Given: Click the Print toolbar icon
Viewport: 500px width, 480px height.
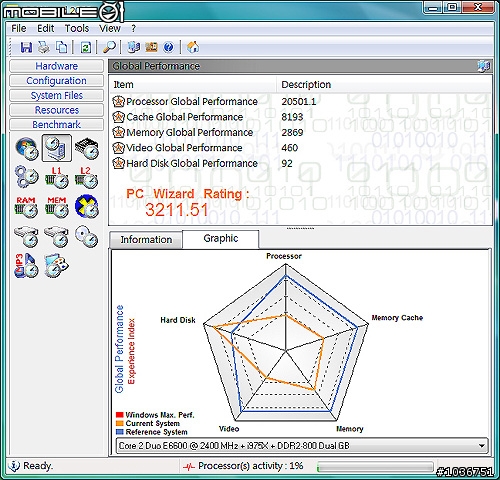Looking at the screenshot, I should (x=44, y=47).
